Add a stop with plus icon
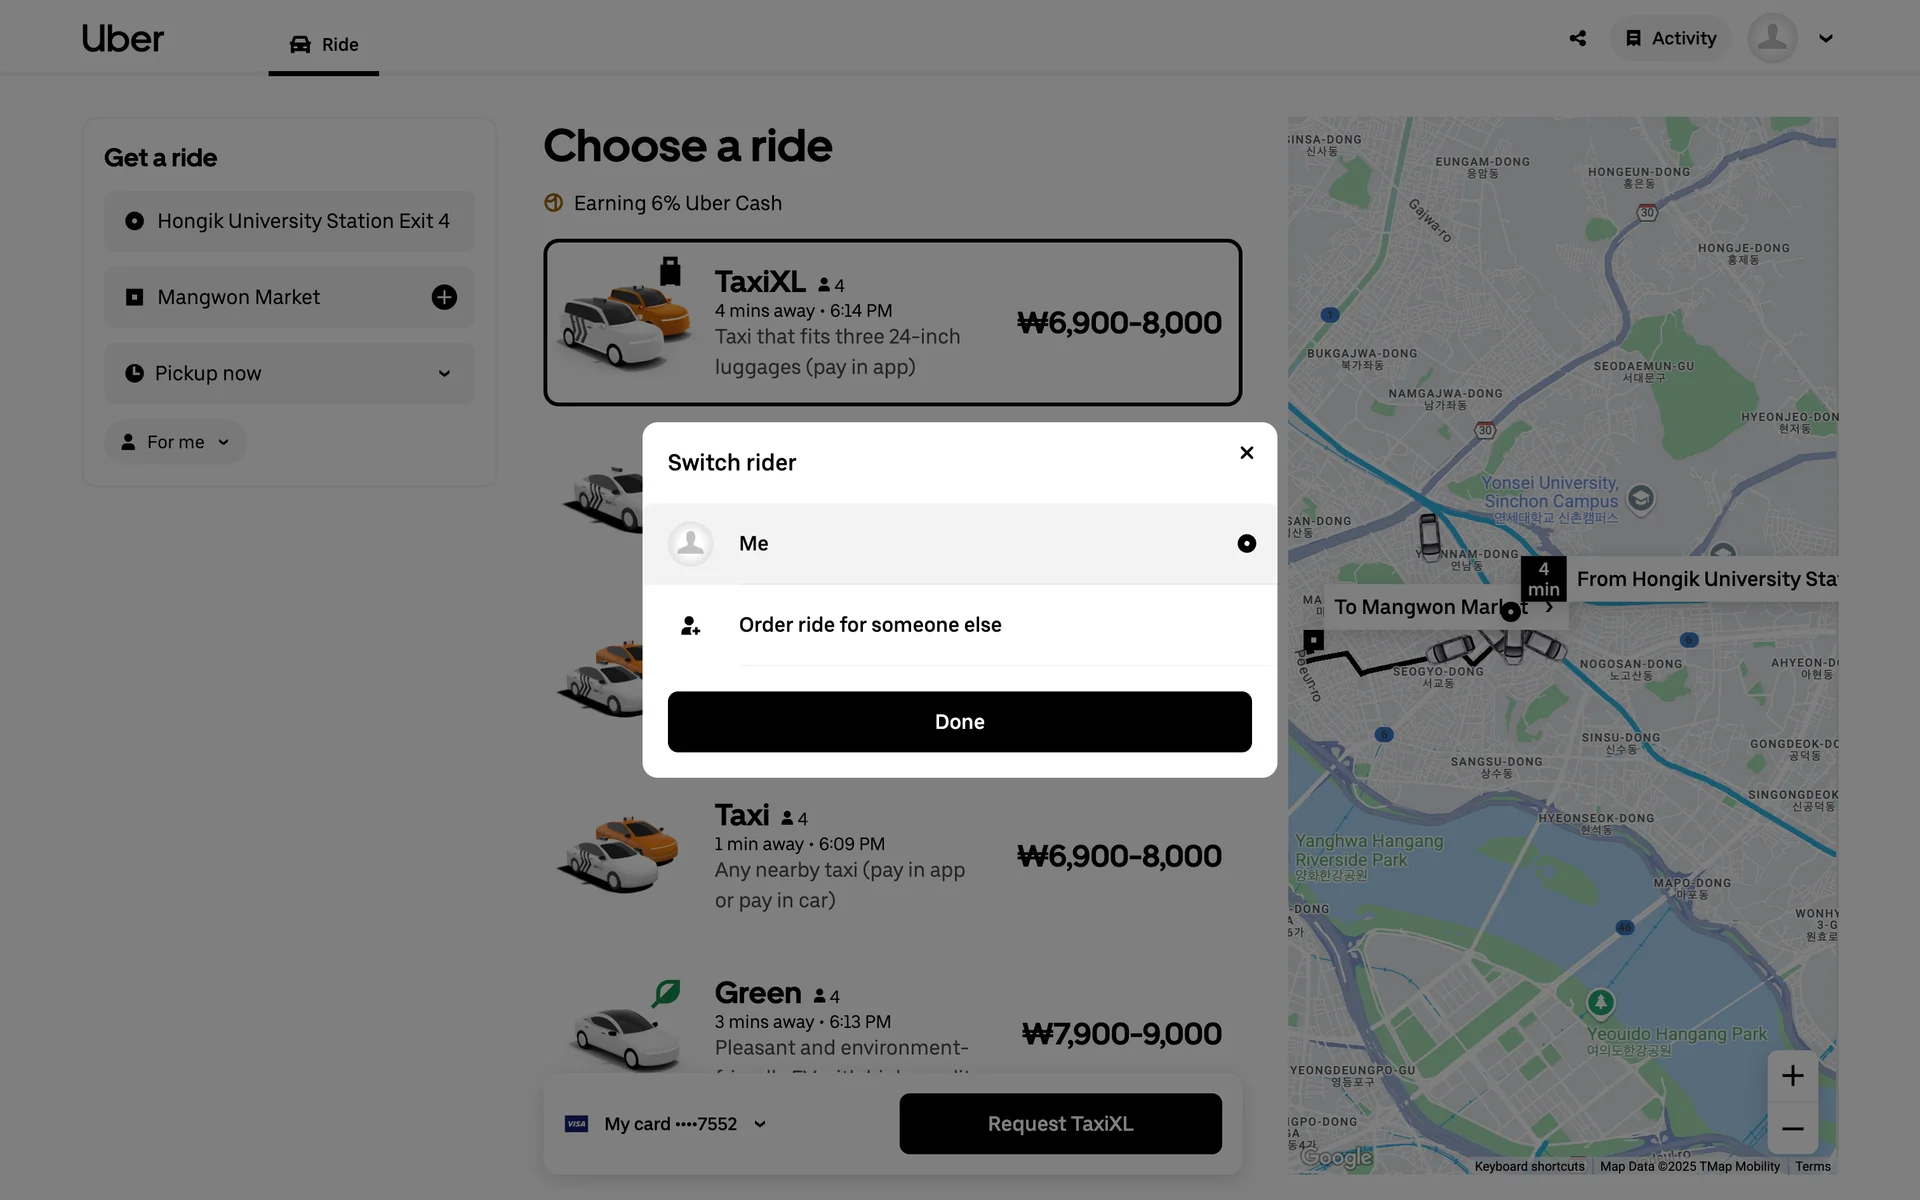 pos(444,297)
